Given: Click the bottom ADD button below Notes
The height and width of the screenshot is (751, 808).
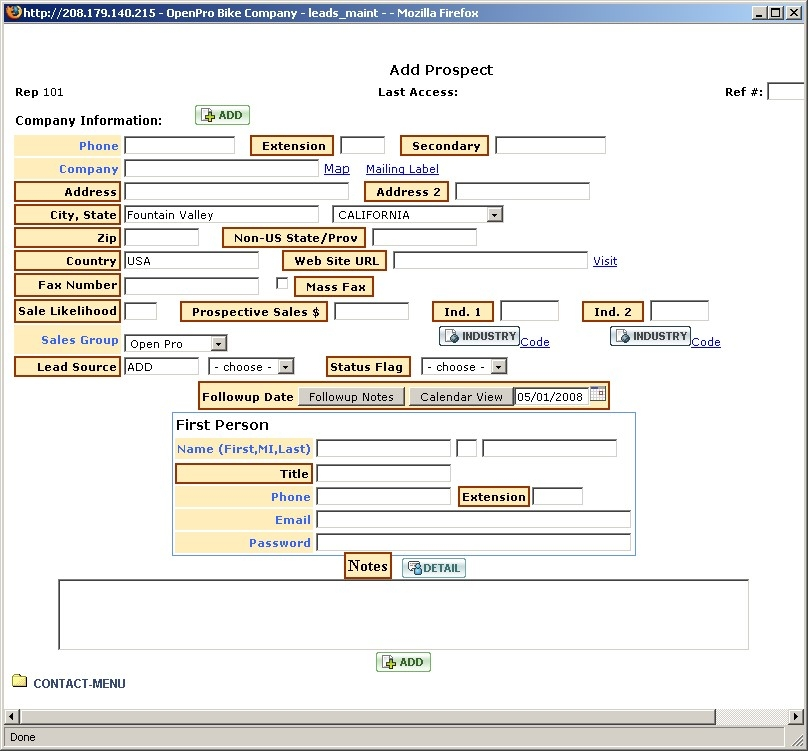Looking at the screenshot, I should (x=403, y=662).
